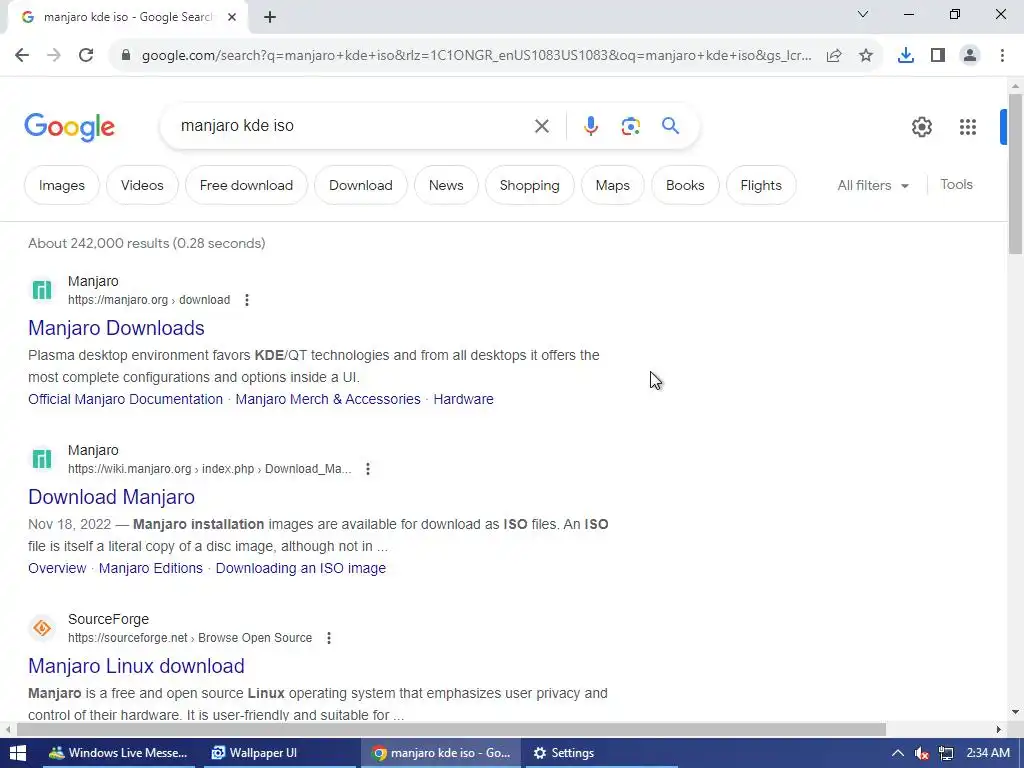Clear the search box text

point(541,126)
